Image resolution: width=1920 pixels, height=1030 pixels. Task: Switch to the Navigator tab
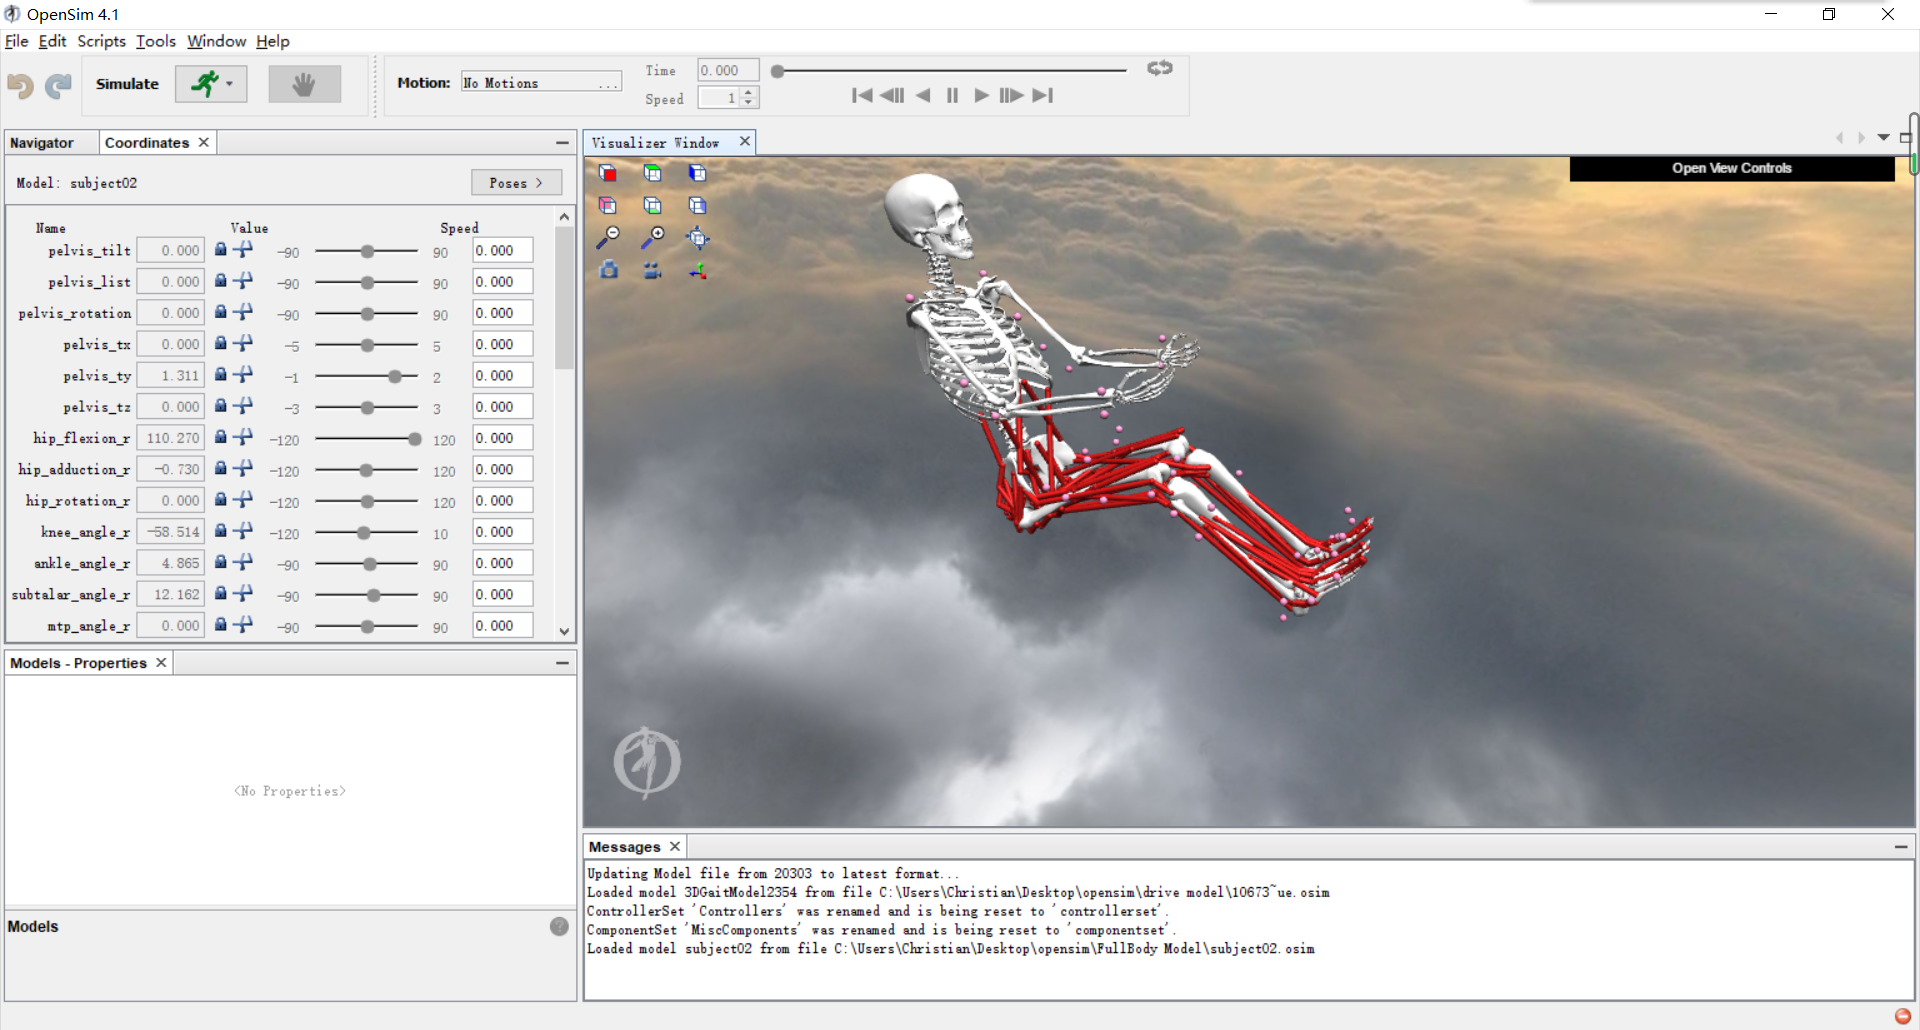[44, 142]
